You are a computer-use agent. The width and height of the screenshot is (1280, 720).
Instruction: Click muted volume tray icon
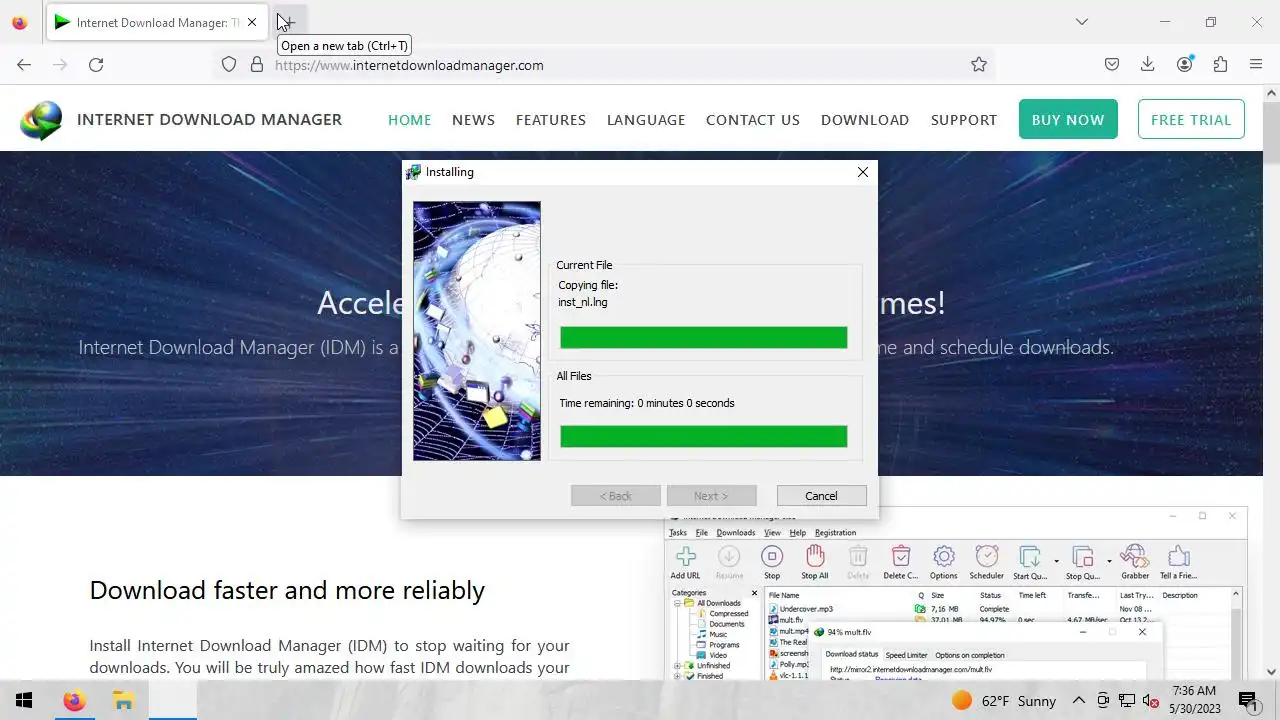(x=1151, y=701)
